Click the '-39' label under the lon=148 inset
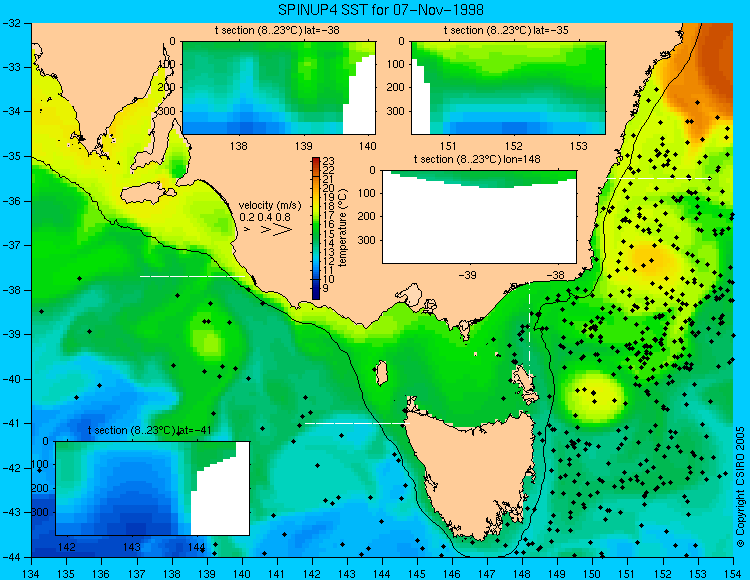Screen dimensions: 750x580 467,275
